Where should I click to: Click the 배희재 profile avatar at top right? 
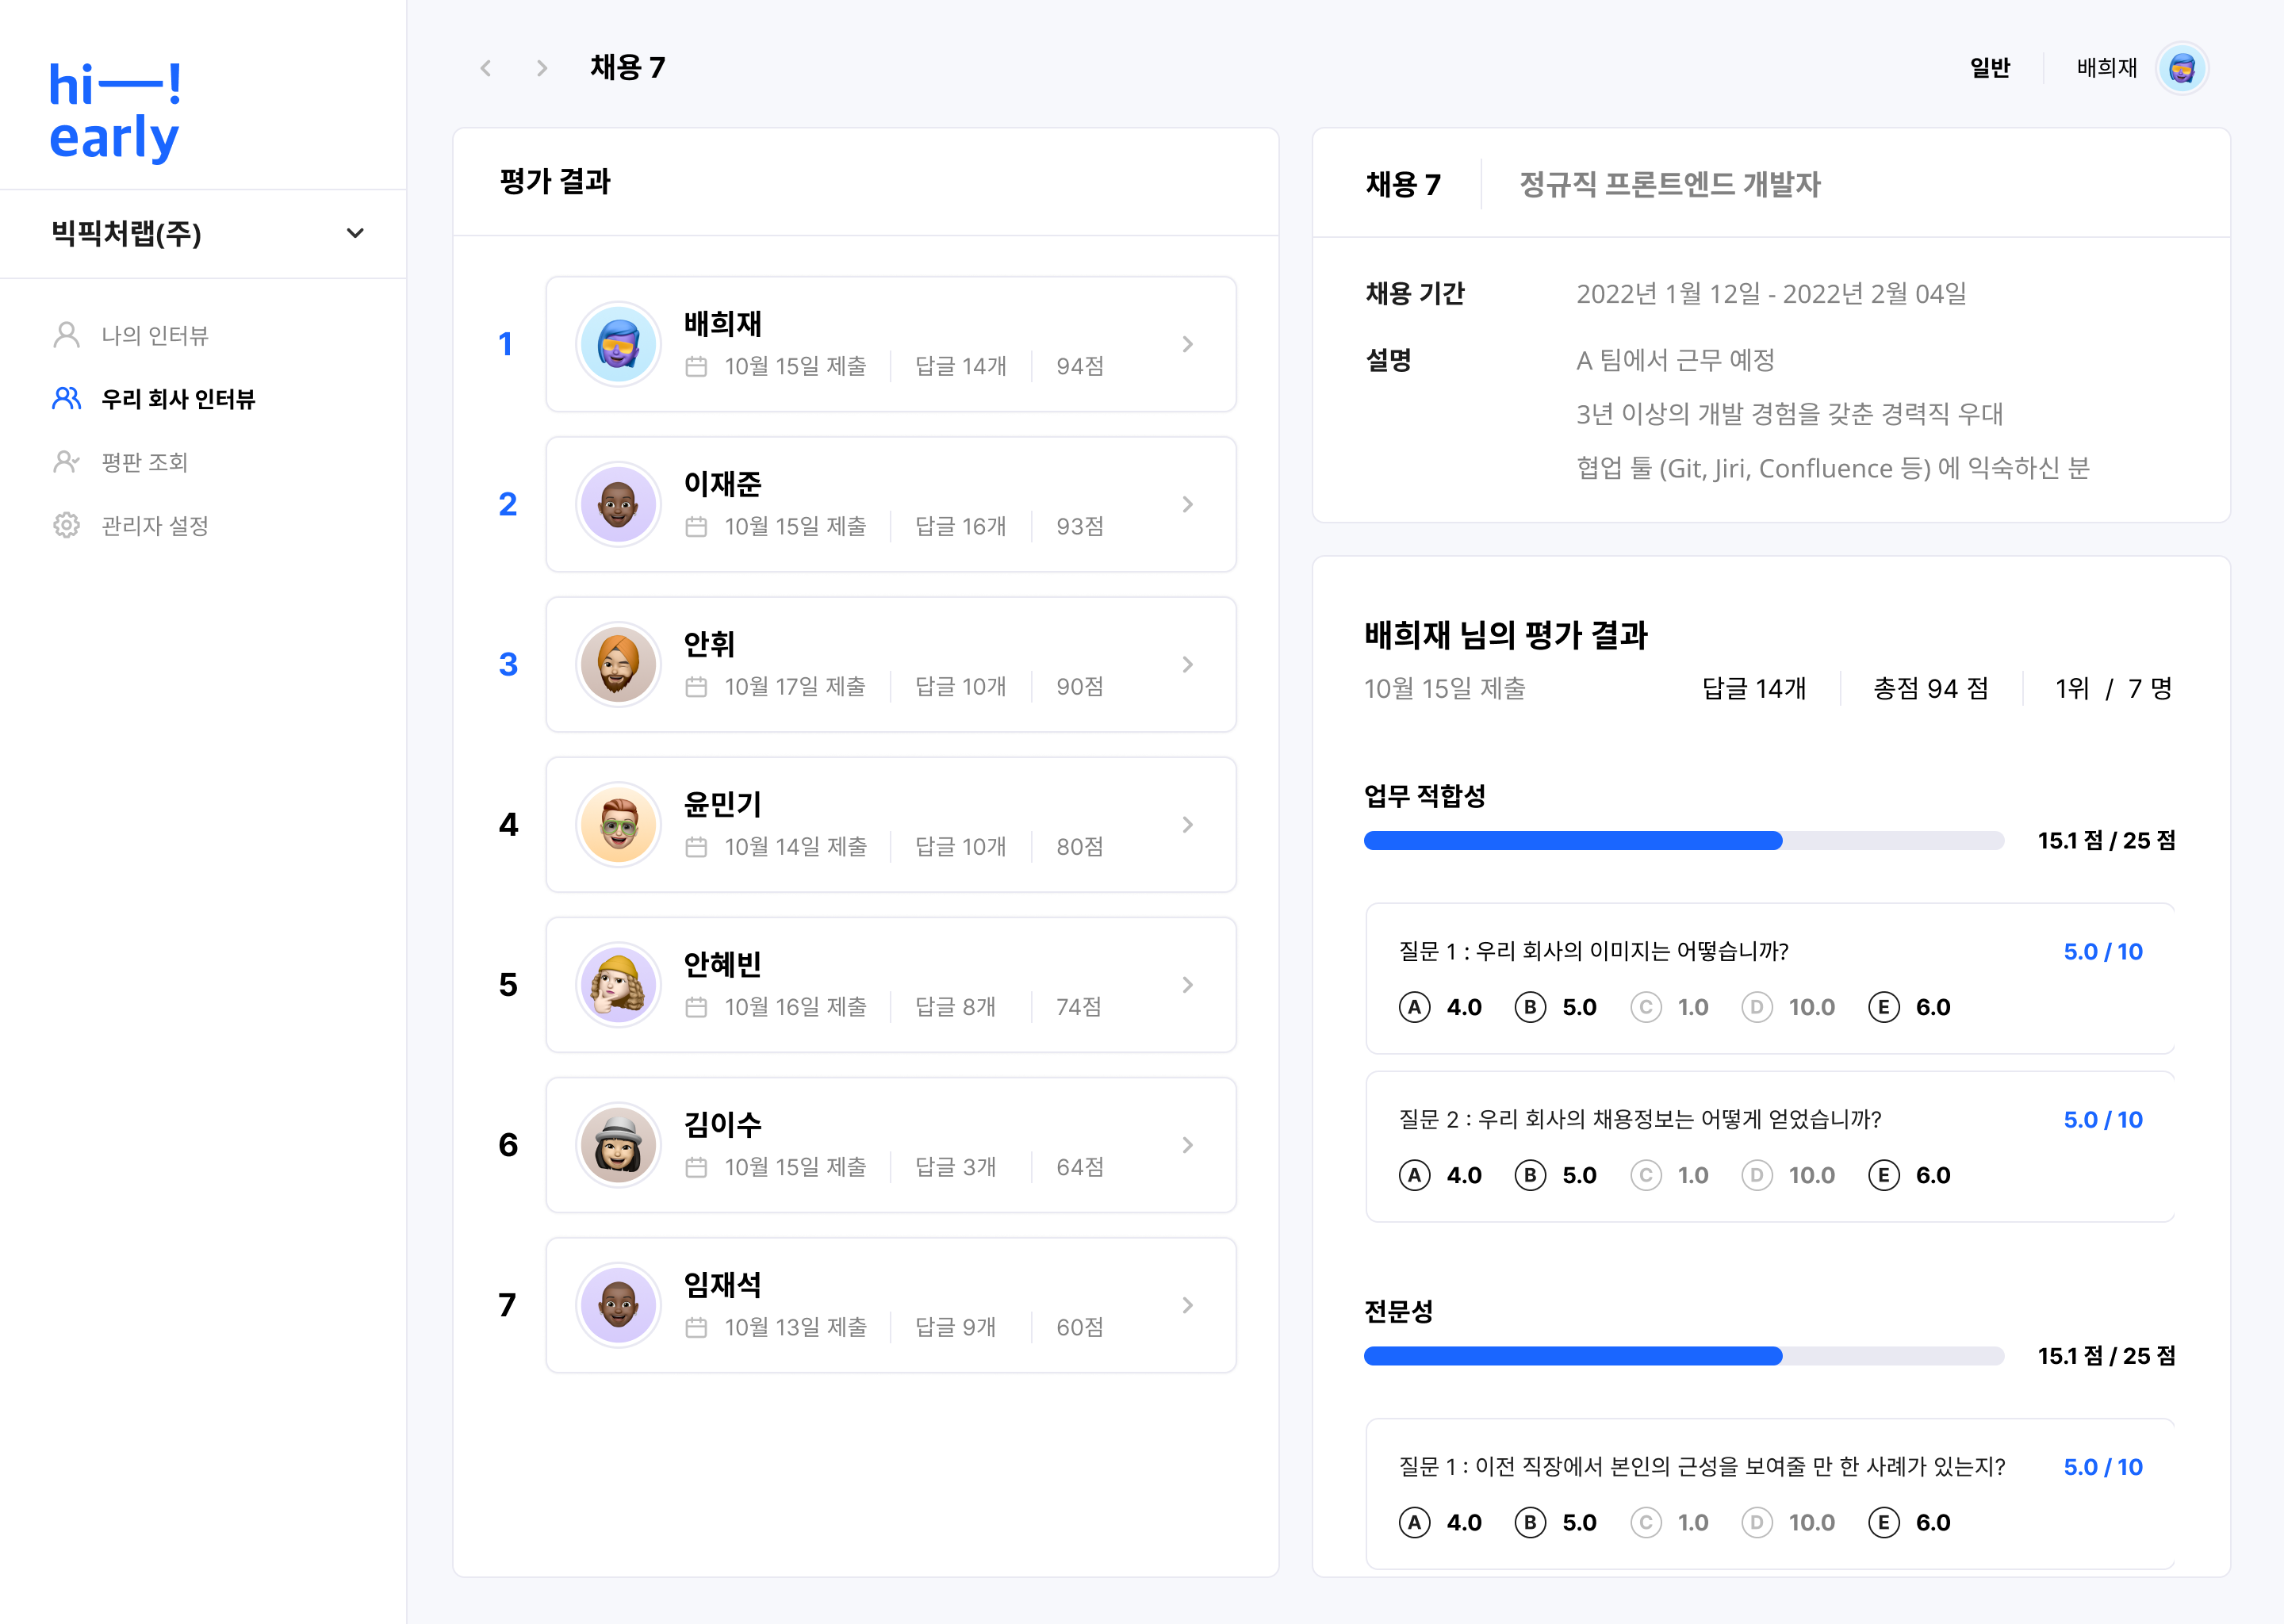(x=2181, y=68)
